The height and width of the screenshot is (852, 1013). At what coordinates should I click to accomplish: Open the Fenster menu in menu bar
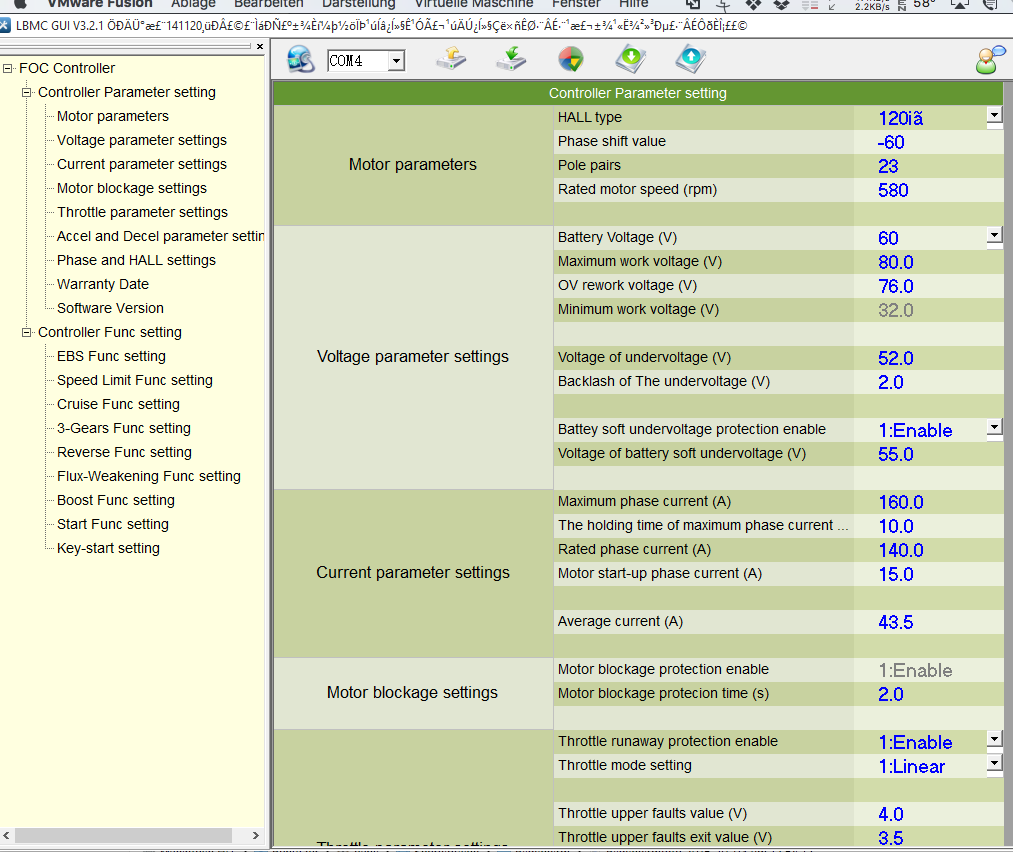tap(577, 4)
